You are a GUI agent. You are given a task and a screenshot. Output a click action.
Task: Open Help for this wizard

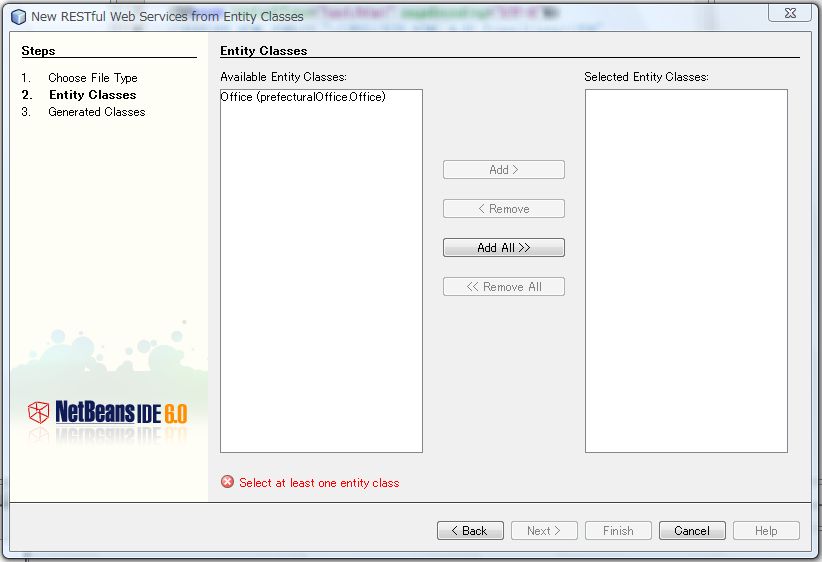[x=766, y=531]
